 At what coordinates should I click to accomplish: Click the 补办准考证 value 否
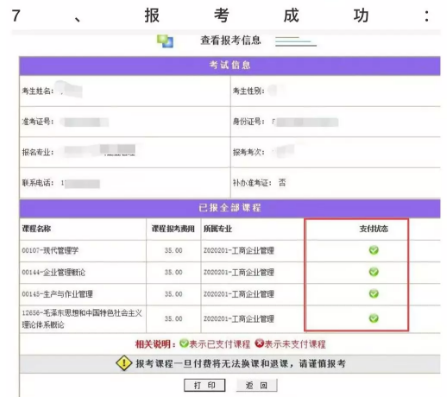[x=282, y=182]
